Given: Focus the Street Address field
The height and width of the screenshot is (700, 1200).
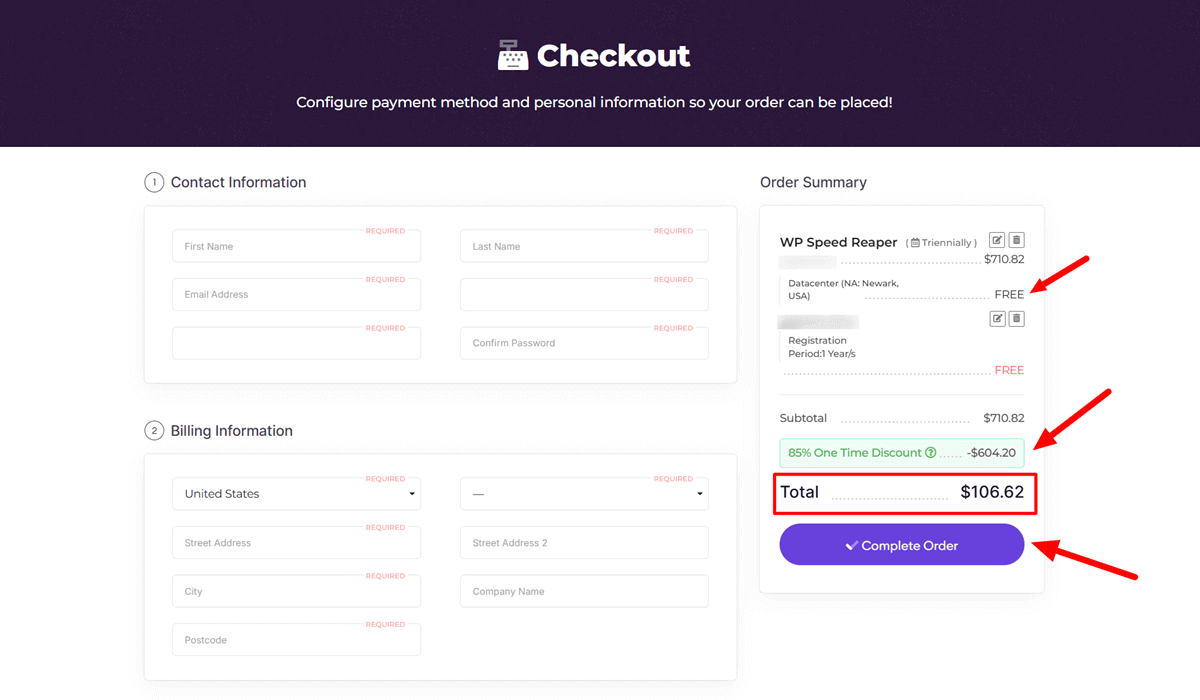Looking at the screenshot, I should pos(296,543).
